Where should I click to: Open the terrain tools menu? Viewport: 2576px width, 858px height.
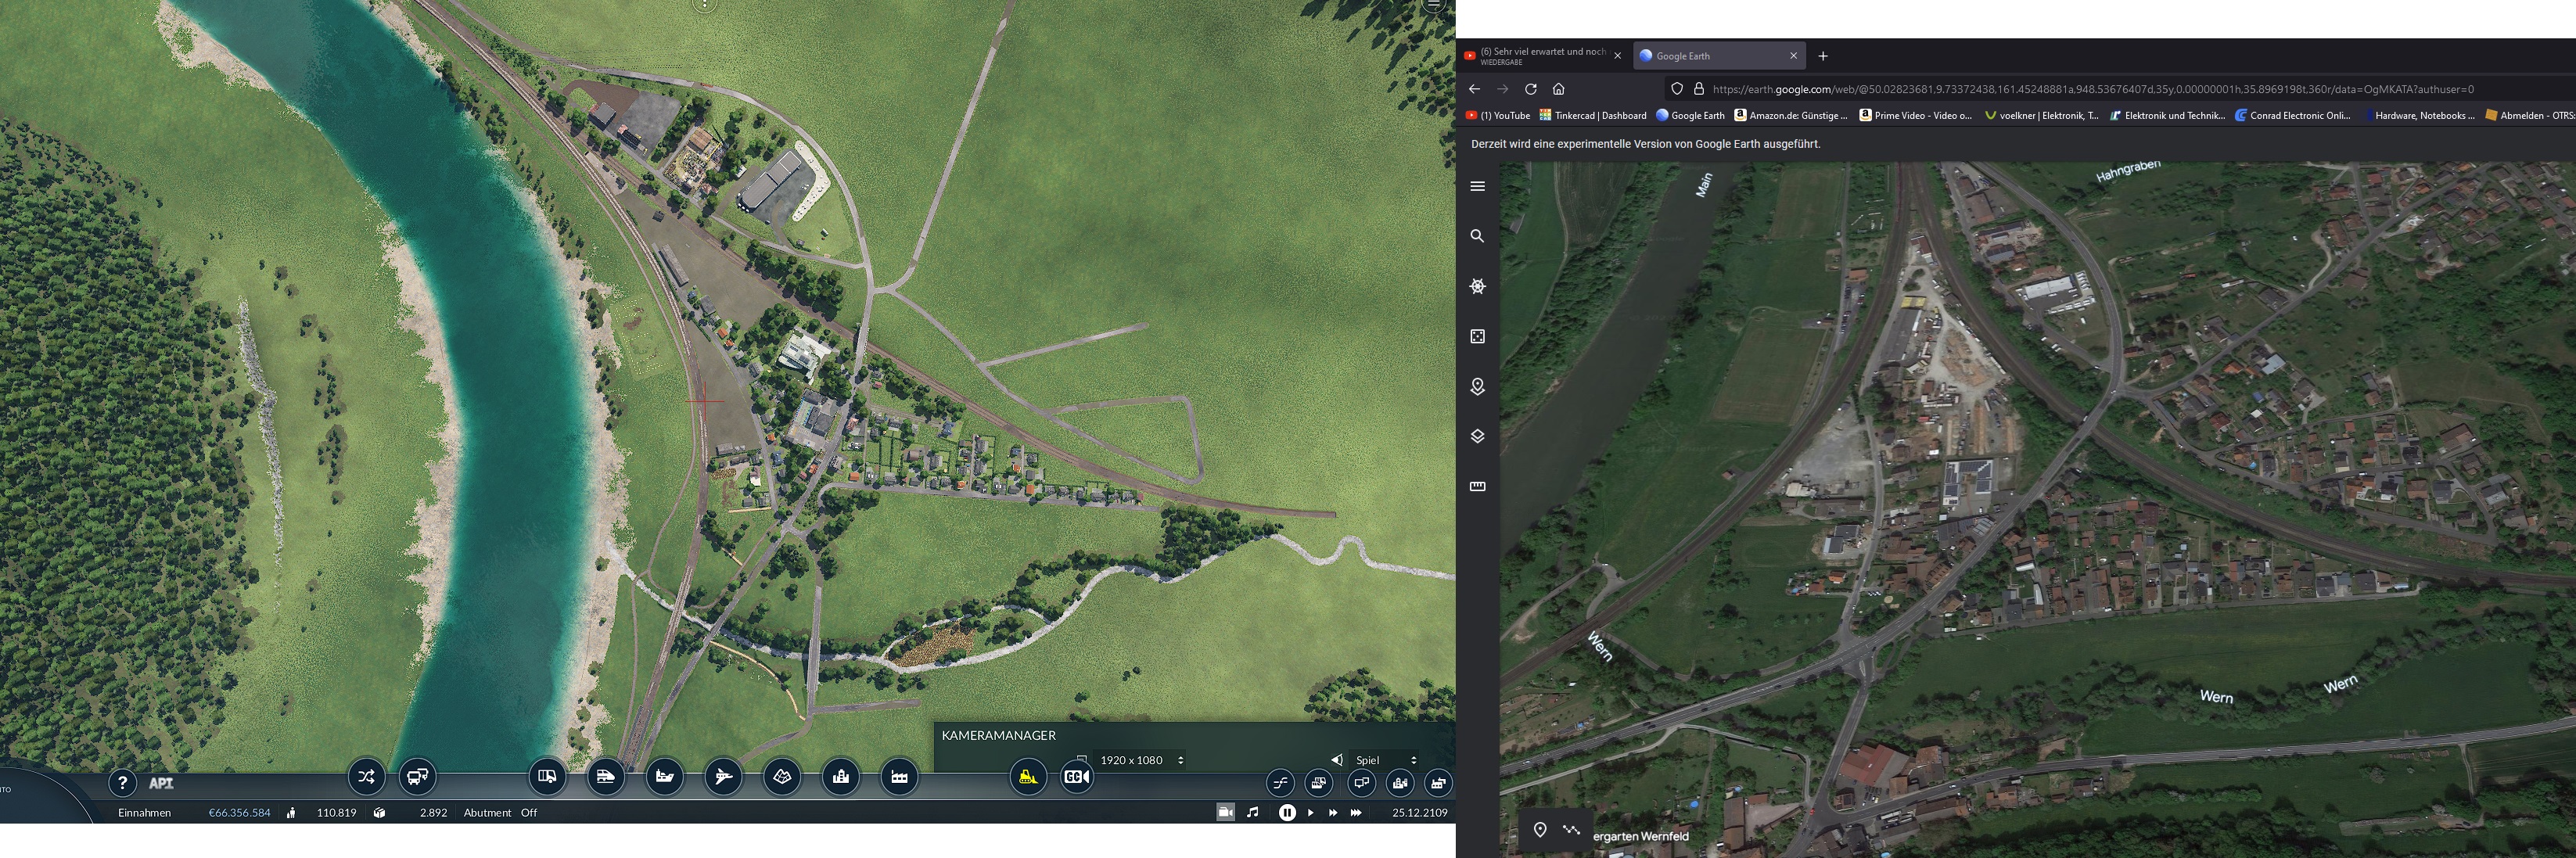[782, 777]
